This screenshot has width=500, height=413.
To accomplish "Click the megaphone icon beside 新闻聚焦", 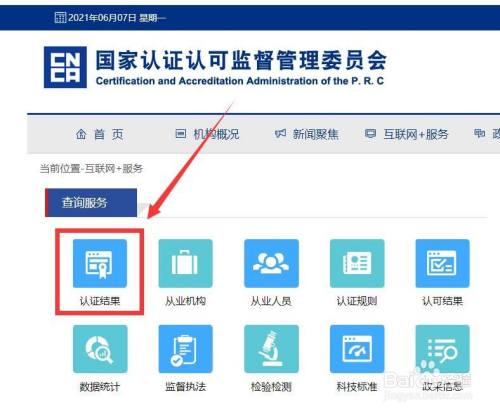I will (x=280, y=134).
